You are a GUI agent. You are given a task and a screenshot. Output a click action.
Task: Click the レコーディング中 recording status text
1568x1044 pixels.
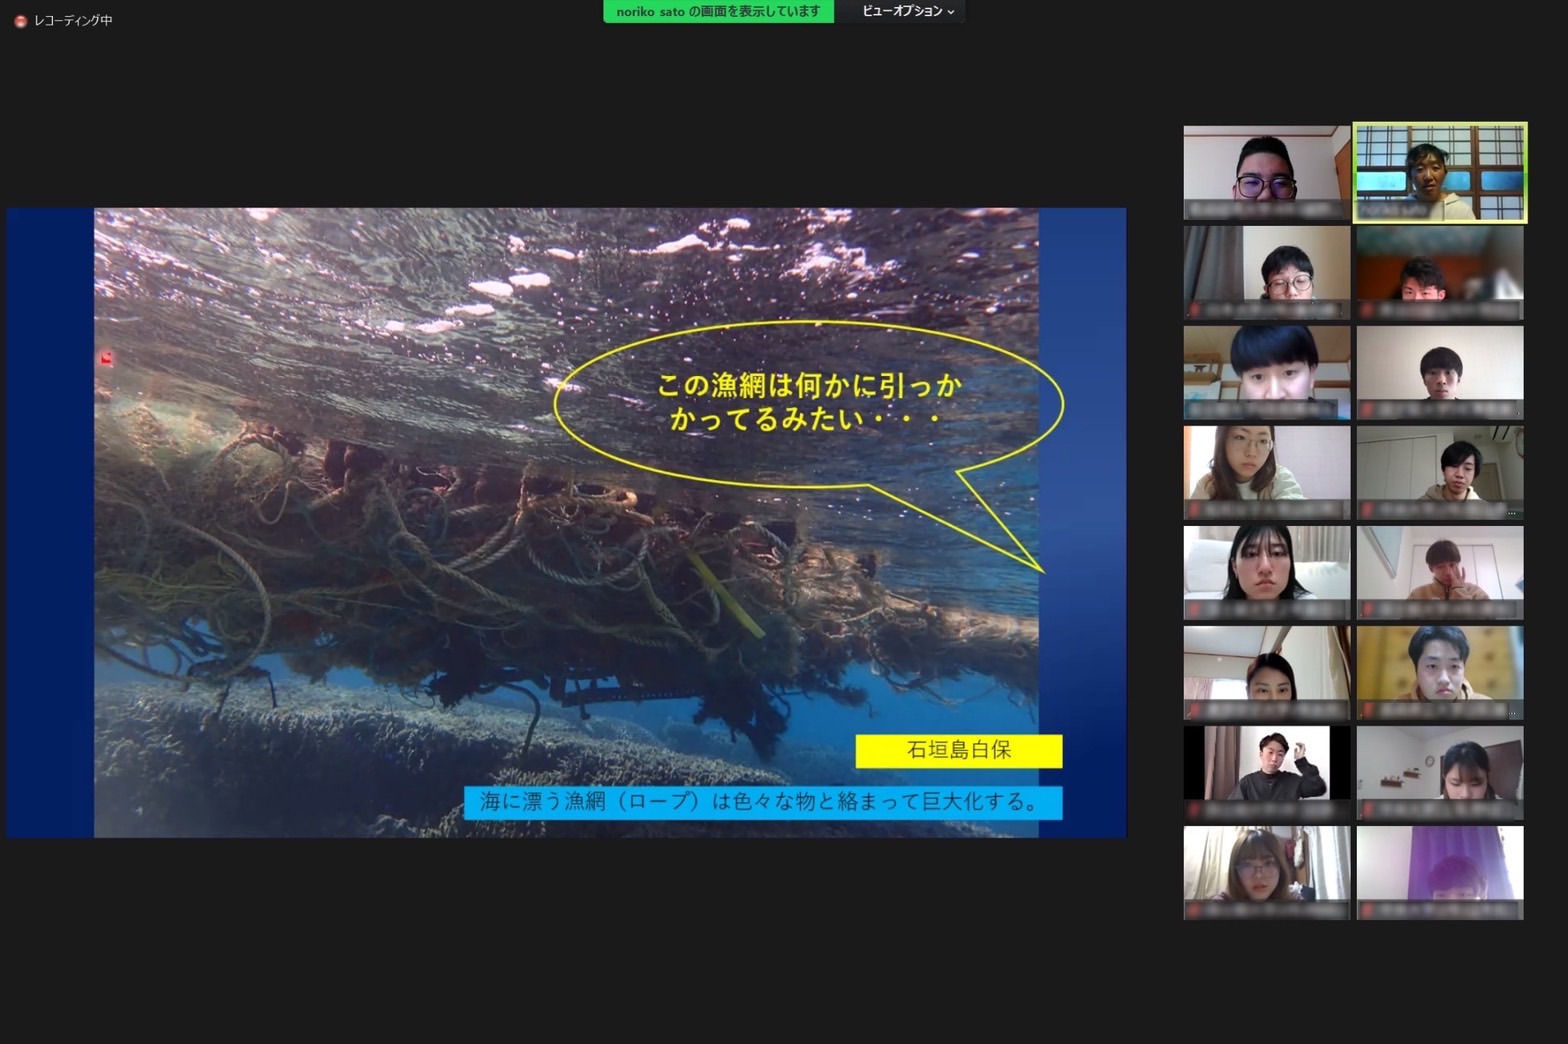[x=73, y=21]
